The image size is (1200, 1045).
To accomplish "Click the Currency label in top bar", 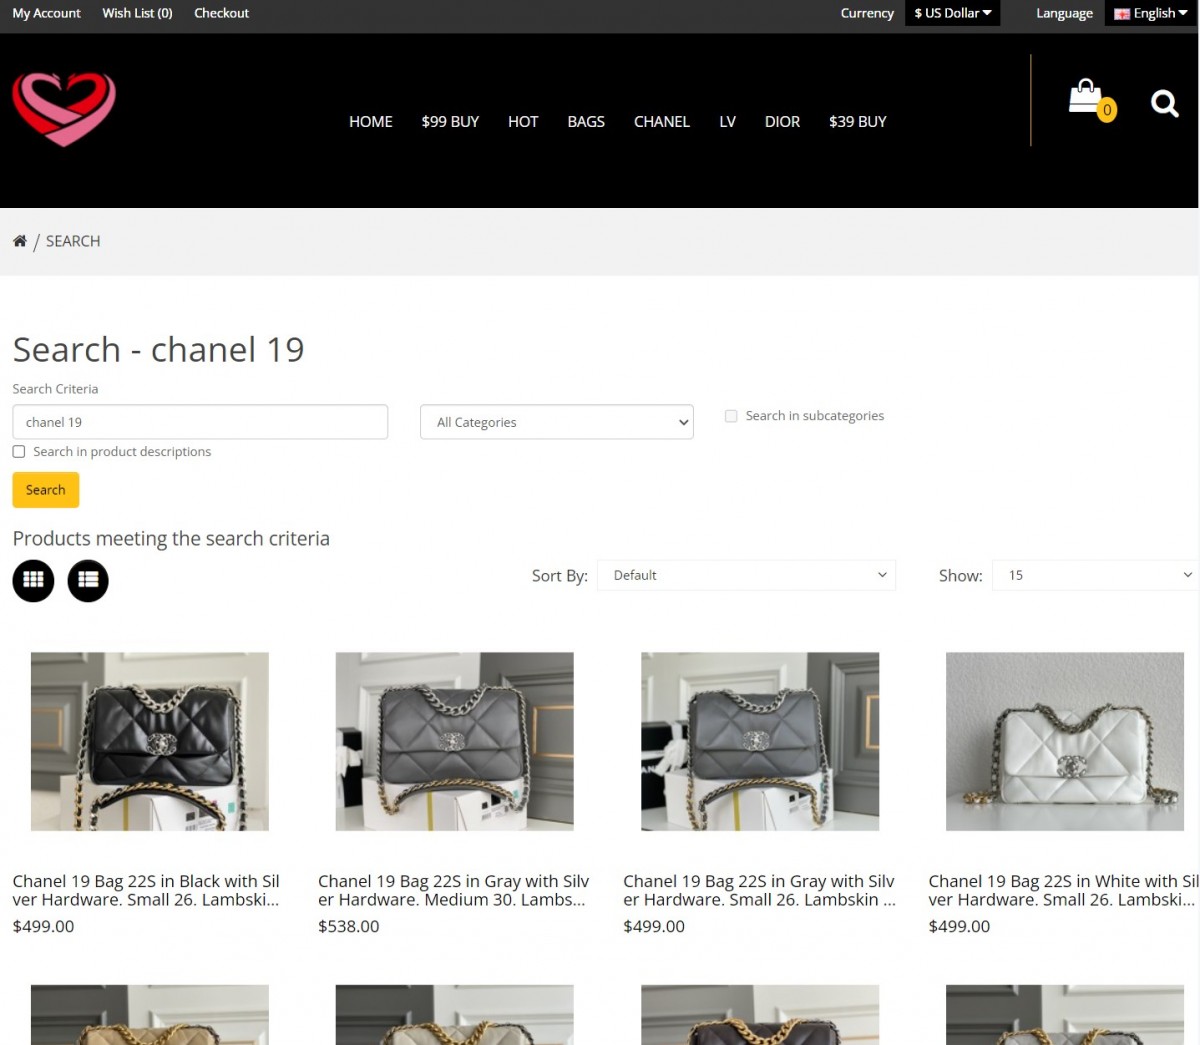I will [867, 13].
